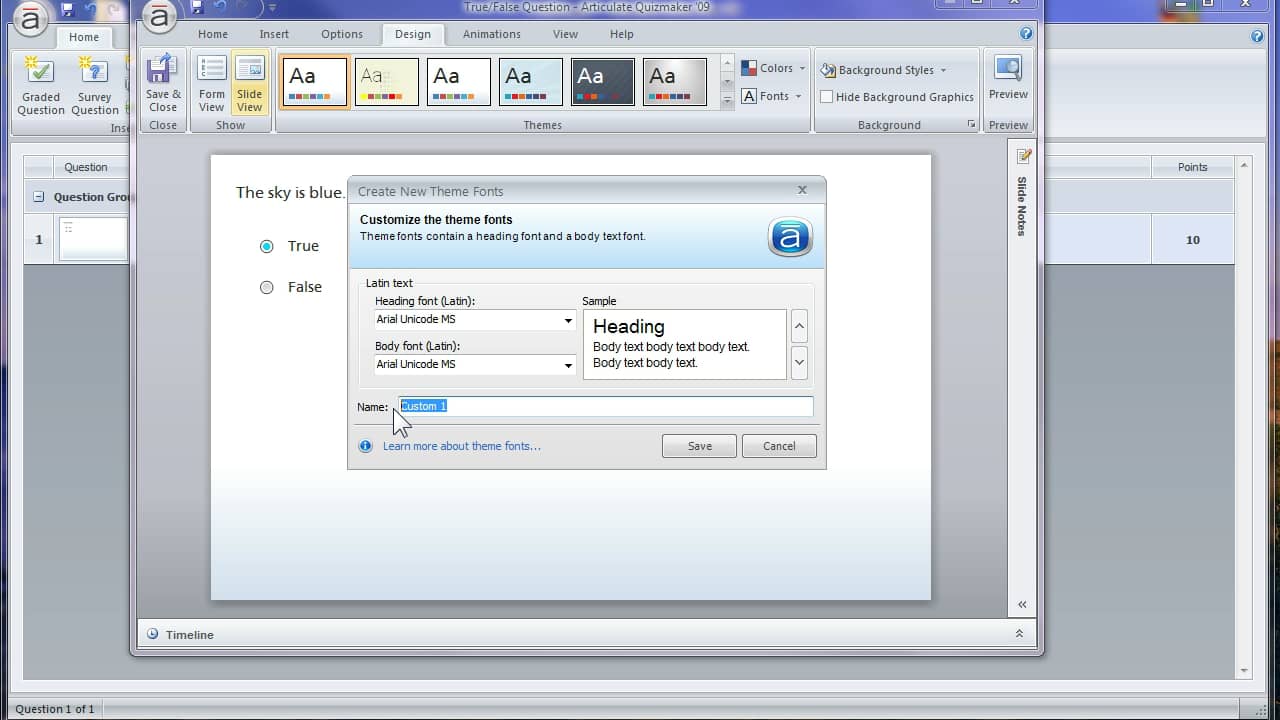Open the Home tab in the question window
1280x720 pixels.
click(213, 34)
